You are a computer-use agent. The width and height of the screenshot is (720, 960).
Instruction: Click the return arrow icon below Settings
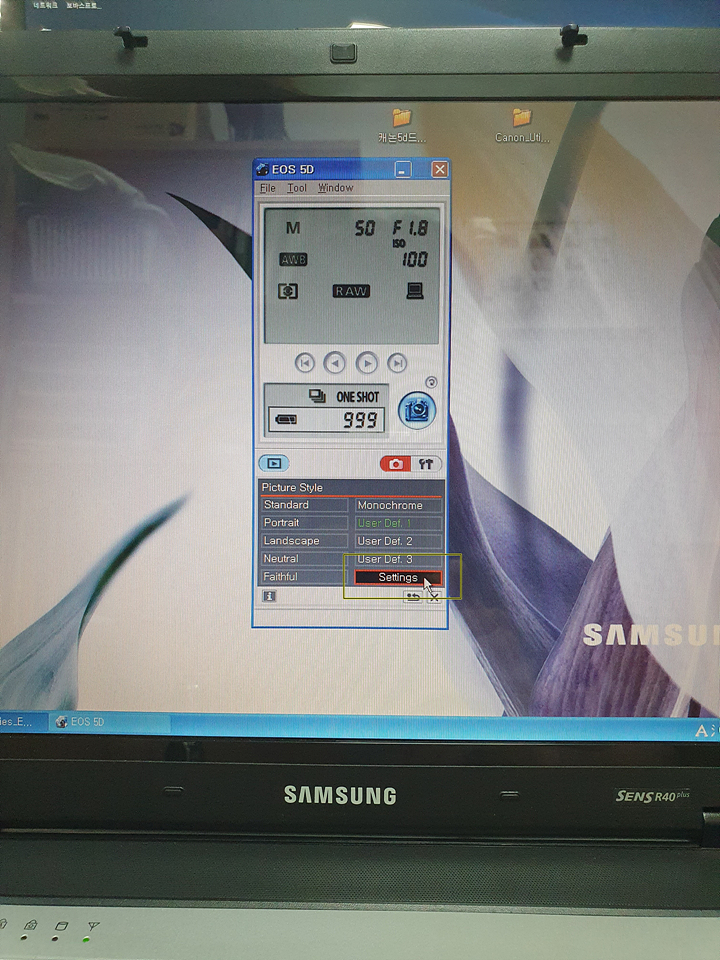[413, 597]
